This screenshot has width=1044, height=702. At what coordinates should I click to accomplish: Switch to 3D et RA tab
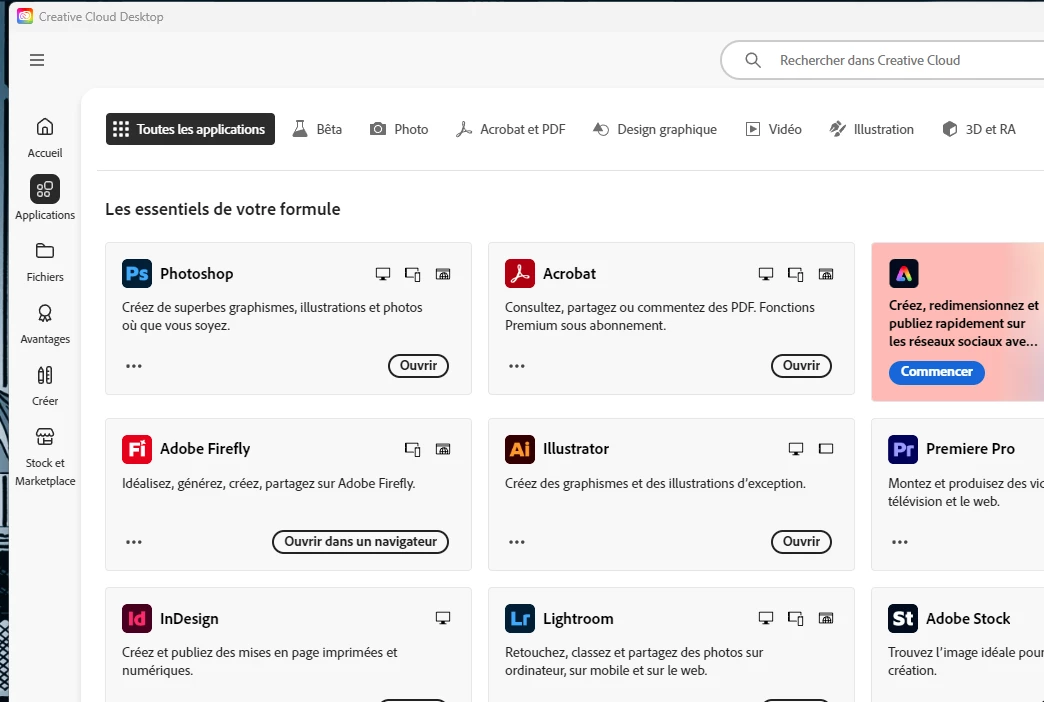click(x=979, y=129)
